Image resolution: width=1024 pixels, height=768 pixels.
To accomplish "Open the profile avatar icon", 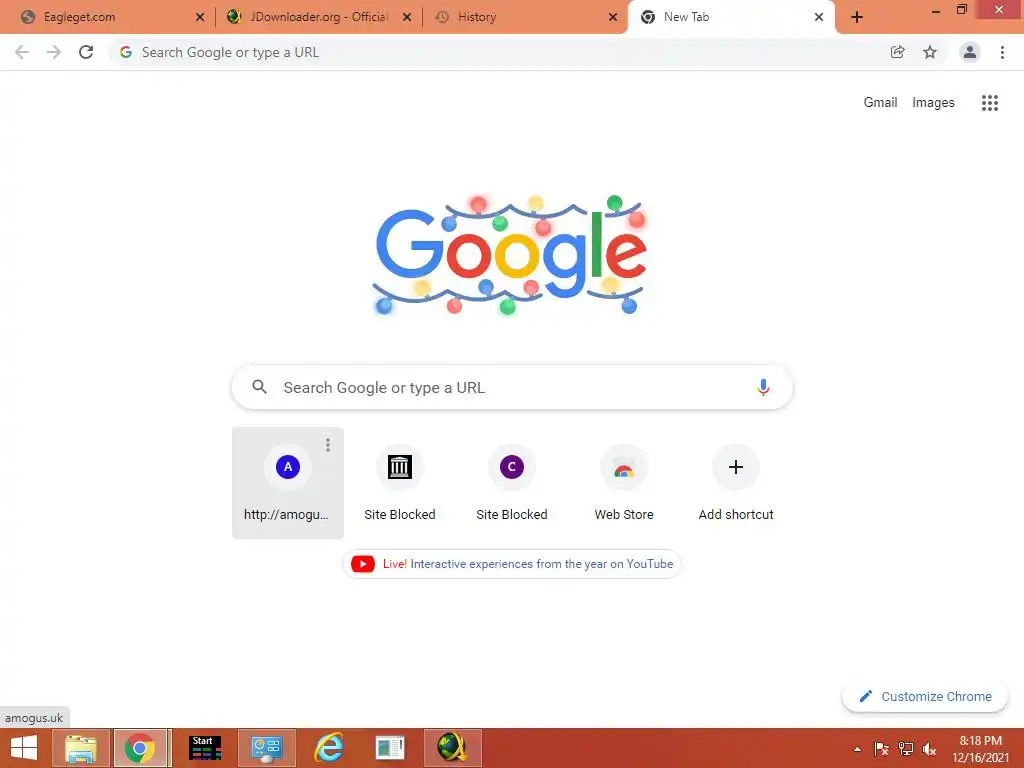I will tap(970, 52).
